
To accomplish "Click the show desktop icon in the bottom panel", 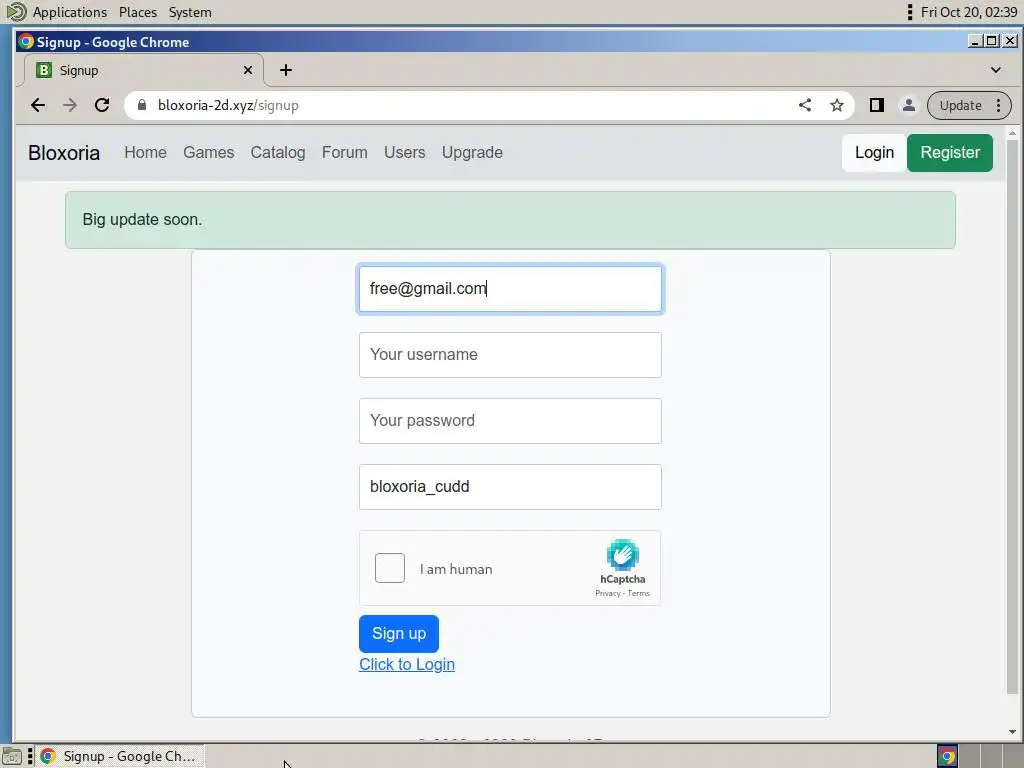I will [x=12, y=756].
